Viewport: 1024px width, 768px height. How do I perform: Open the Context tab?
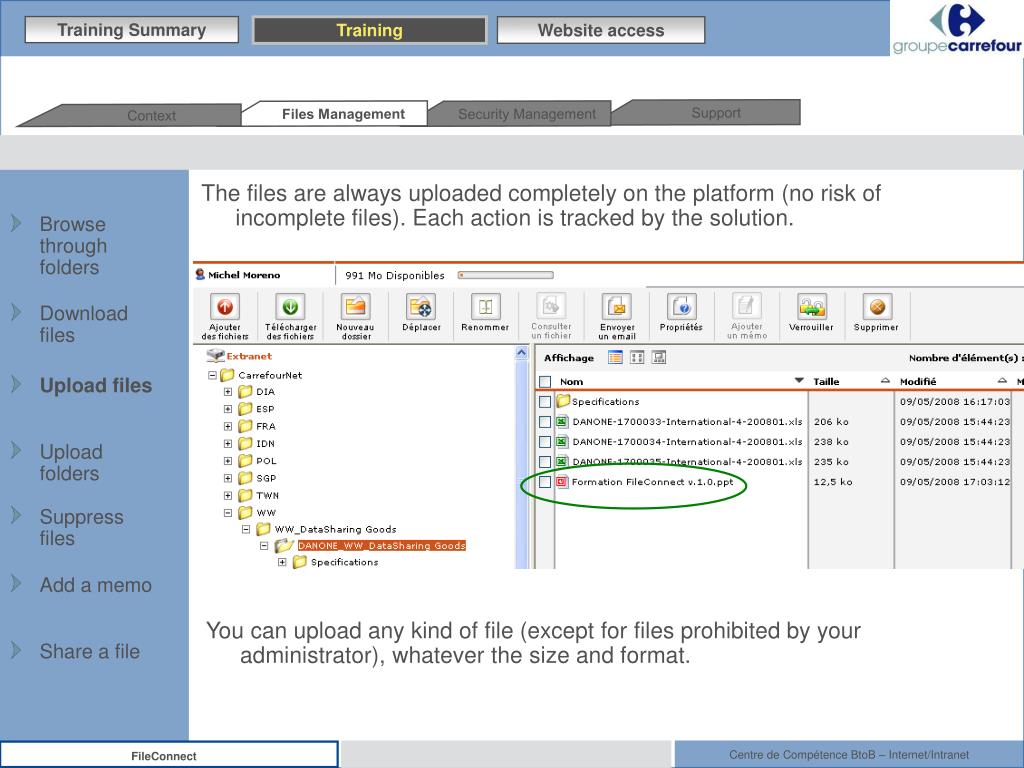pos(151,115)
